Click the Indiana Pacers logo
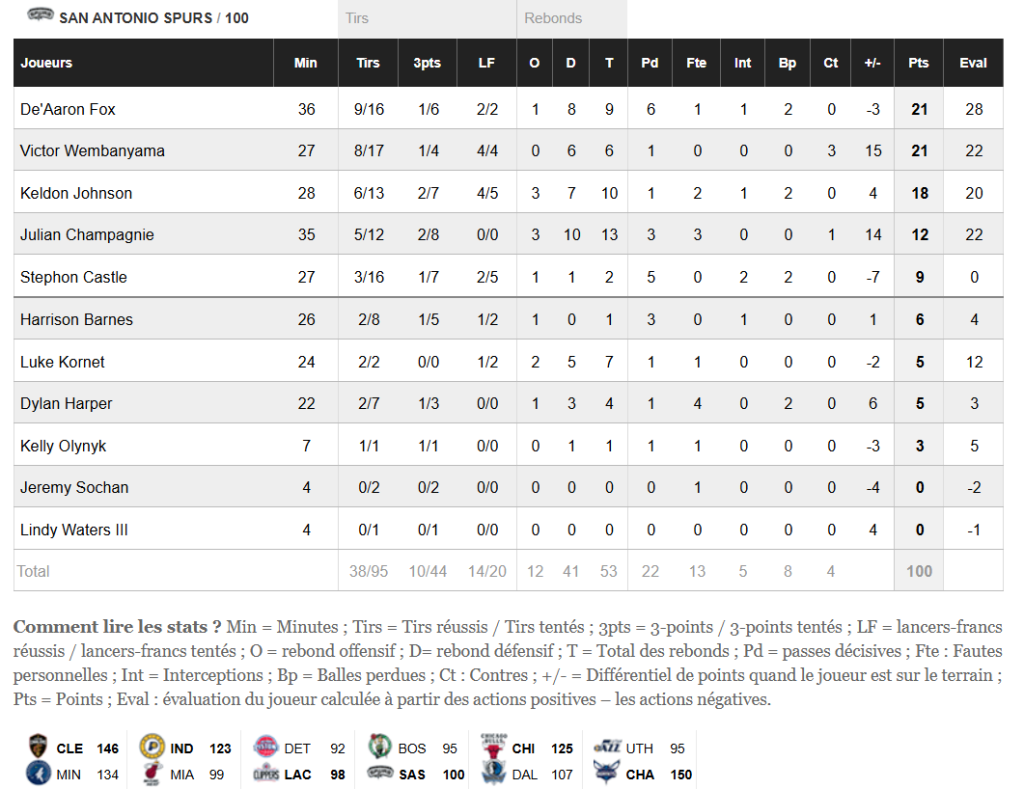The width and height of the screenshot is (1024, 789). pyautogui.click(x=151, y=747)
